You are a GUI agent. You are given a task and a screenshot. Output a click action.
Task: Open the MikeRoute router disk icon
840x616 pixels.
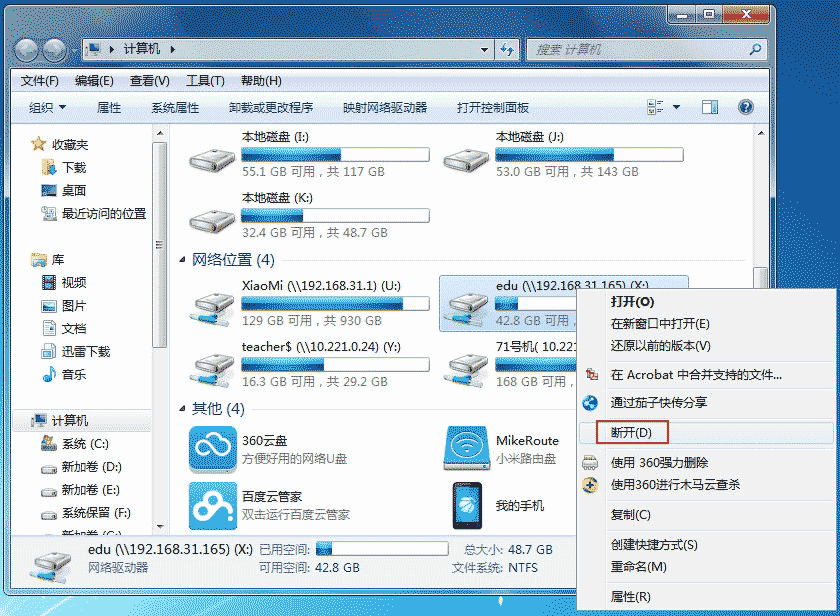tap(467, 449)
